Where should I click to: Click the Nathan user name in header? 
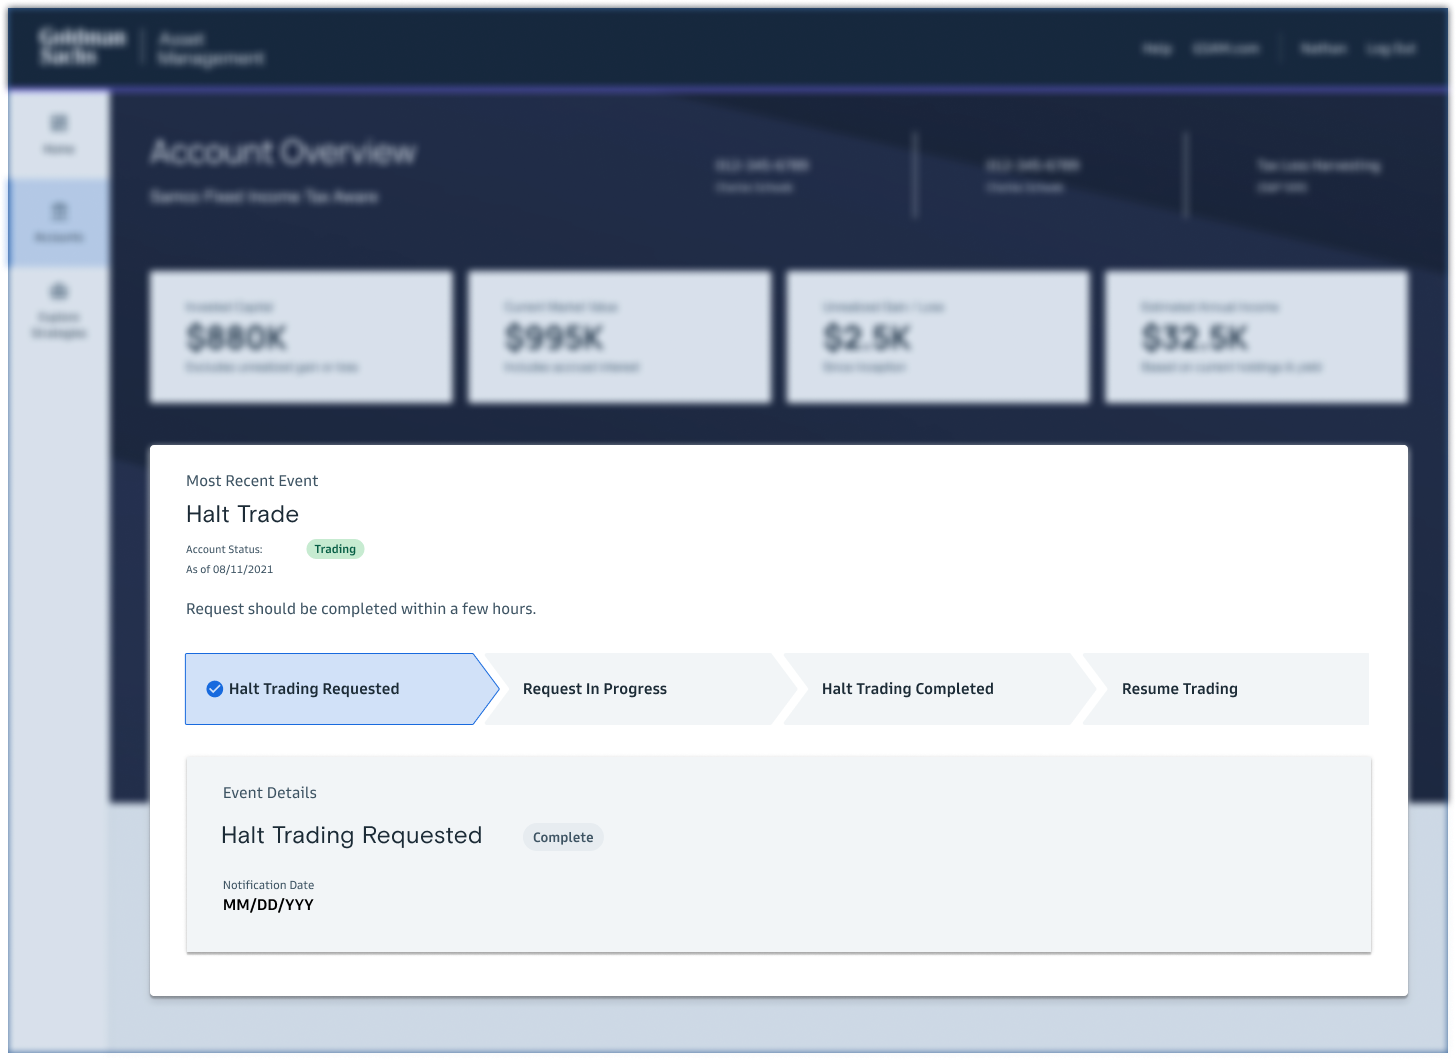click(1323, 49)
